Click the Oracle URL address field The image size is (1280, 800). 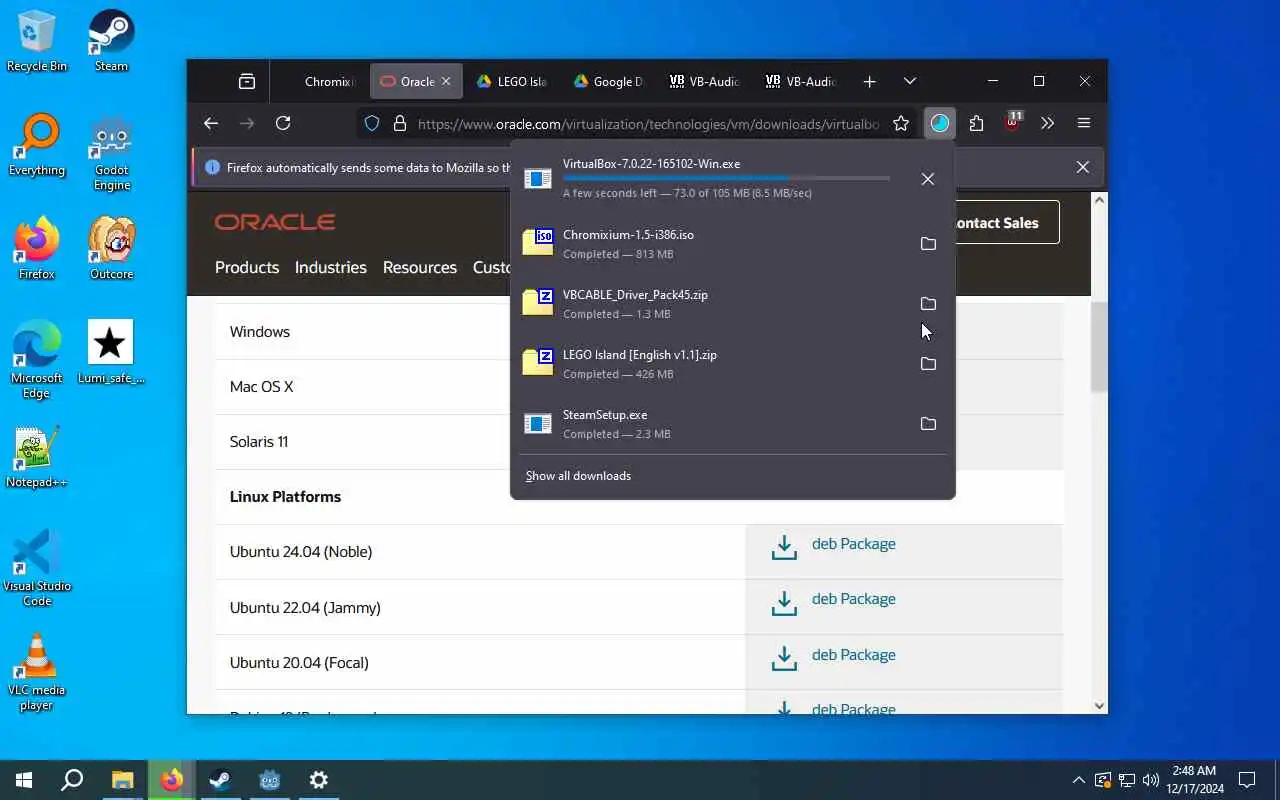648,124
